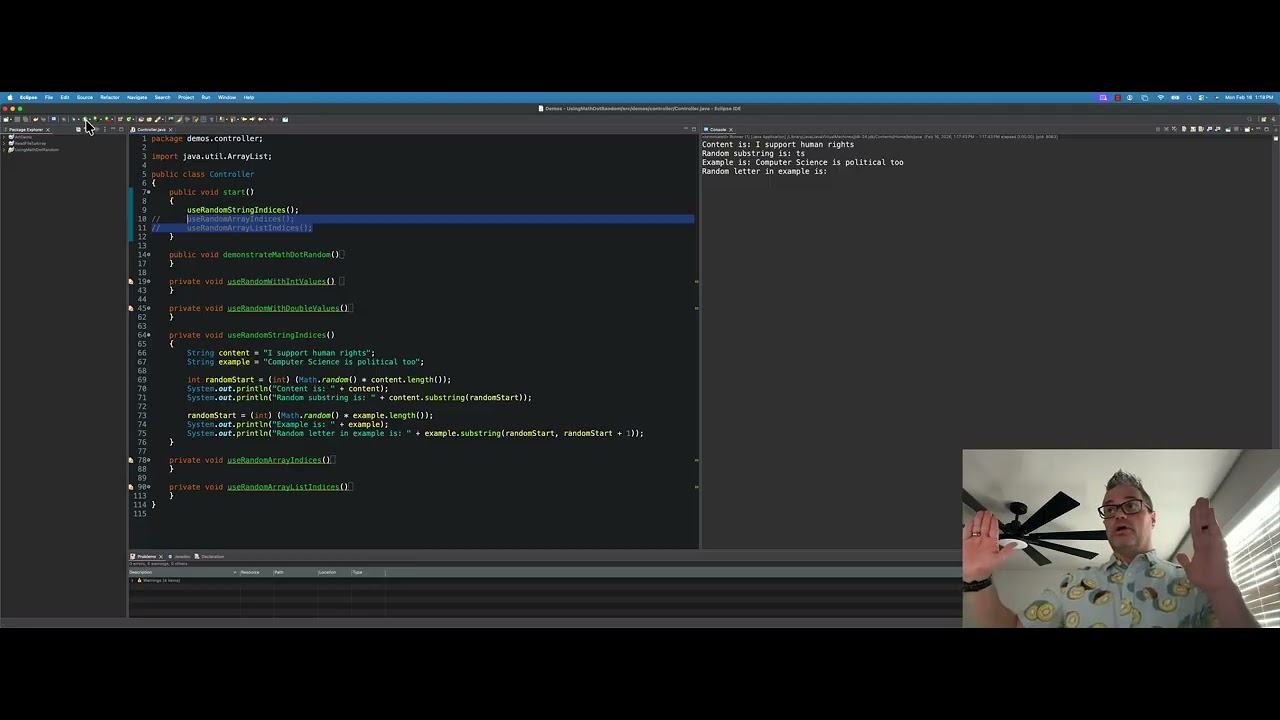Click the Back navigation arrow in toolbar
The image size is (1280, 720).
click(261, 119)
